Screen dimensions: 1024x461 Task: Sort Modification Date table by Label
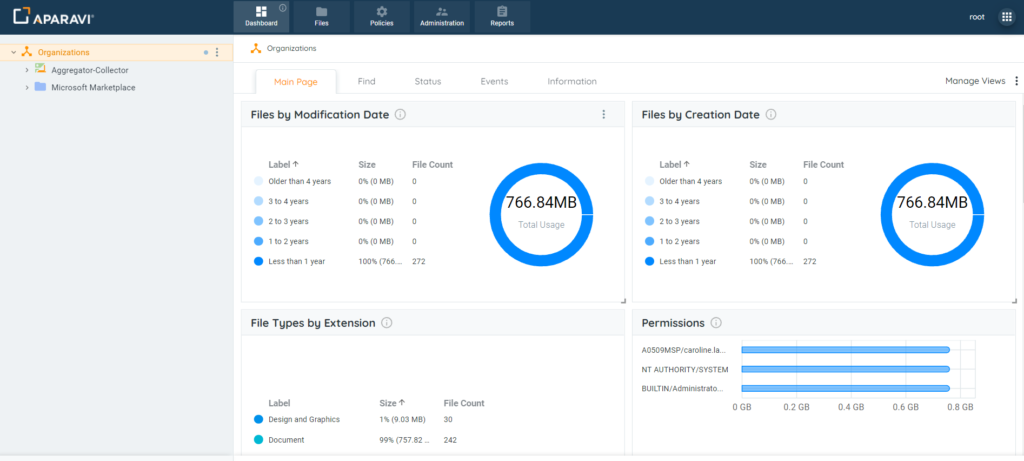(283, 165)
